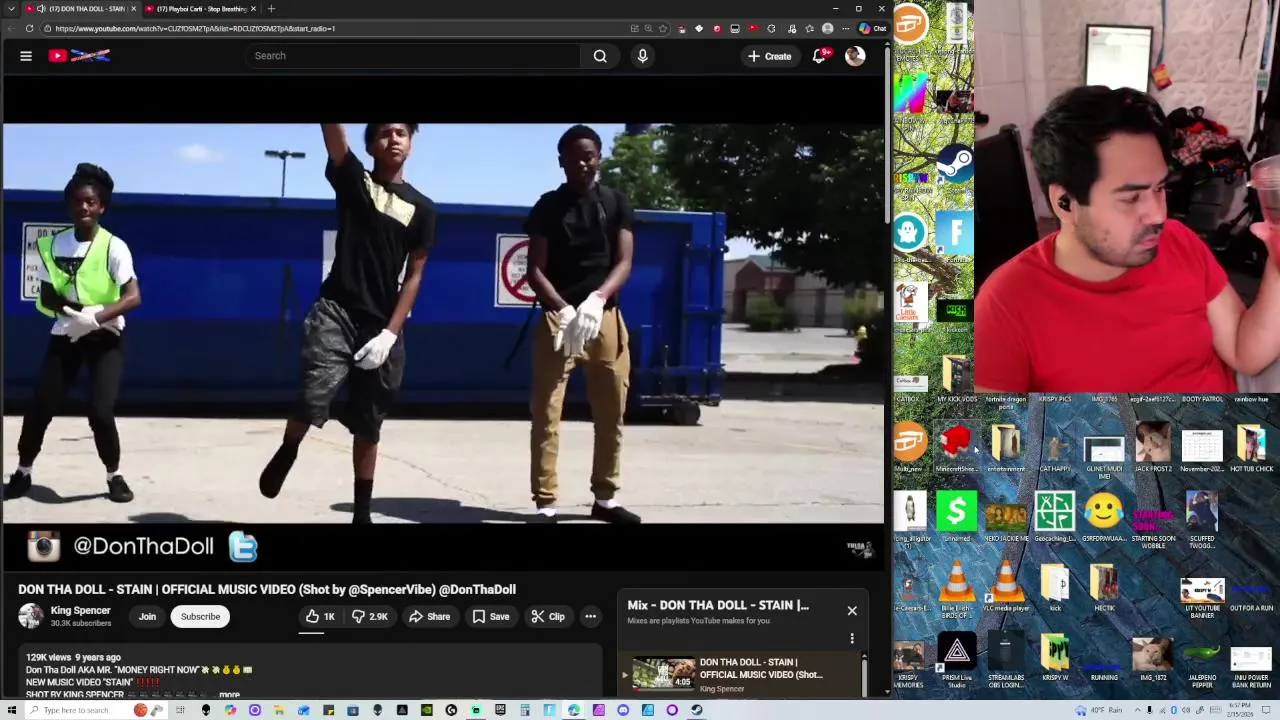Image resolution: width=1280 pixels, height=720 pixels.
Task: Start voice search with the microphone
Action: click(643, 56)
